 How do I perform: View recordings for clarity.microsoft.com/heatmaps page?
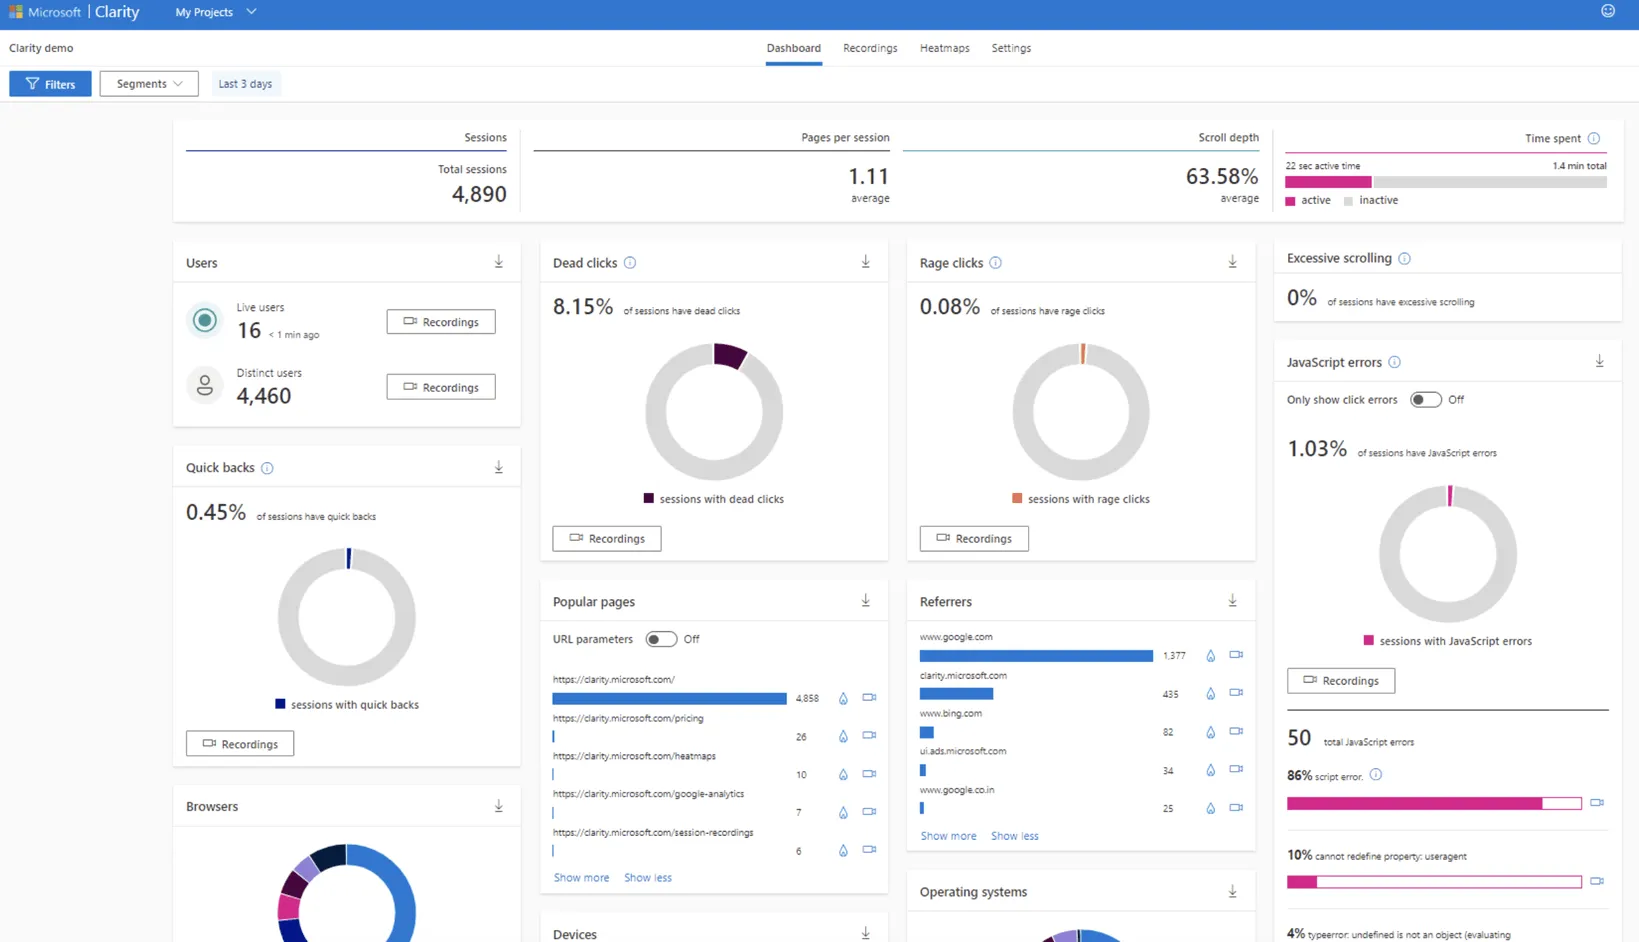(x=869, y=774)
